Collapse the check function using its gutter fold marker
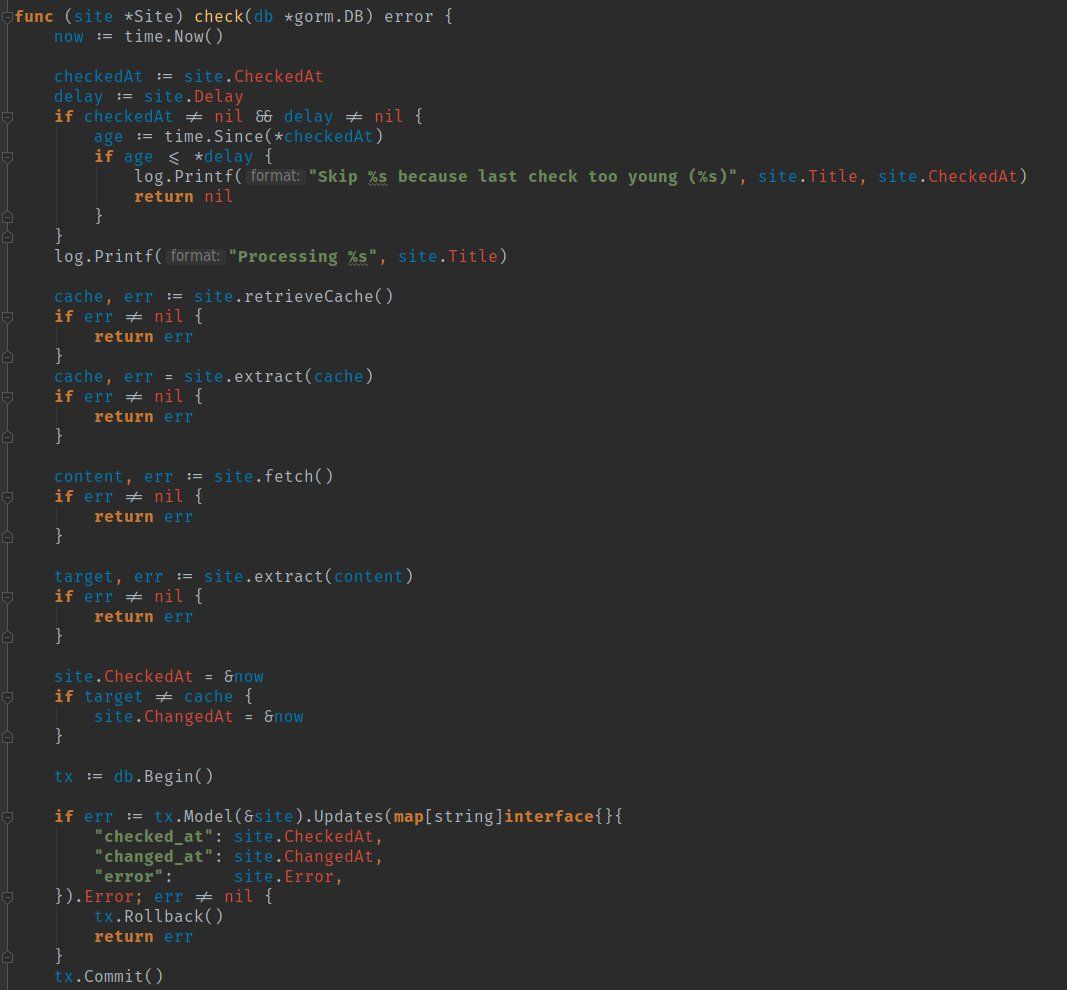 8,17
